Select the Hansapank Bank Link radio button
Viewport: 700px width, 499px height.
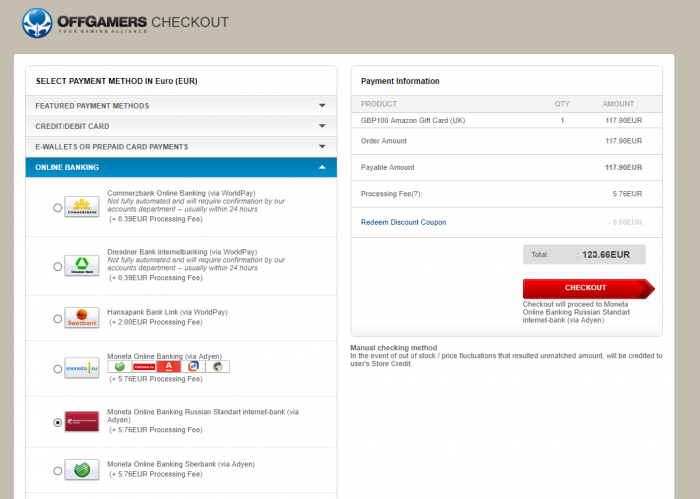click(x=57, y=319)
